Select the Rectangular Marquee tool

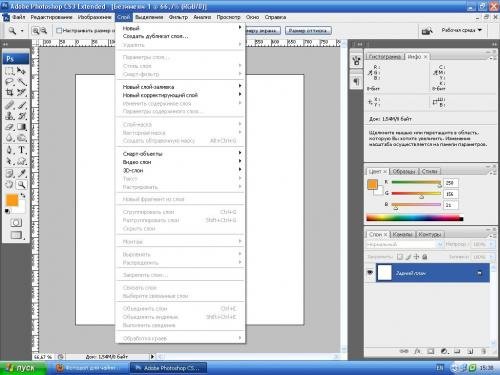coord(9,71)
